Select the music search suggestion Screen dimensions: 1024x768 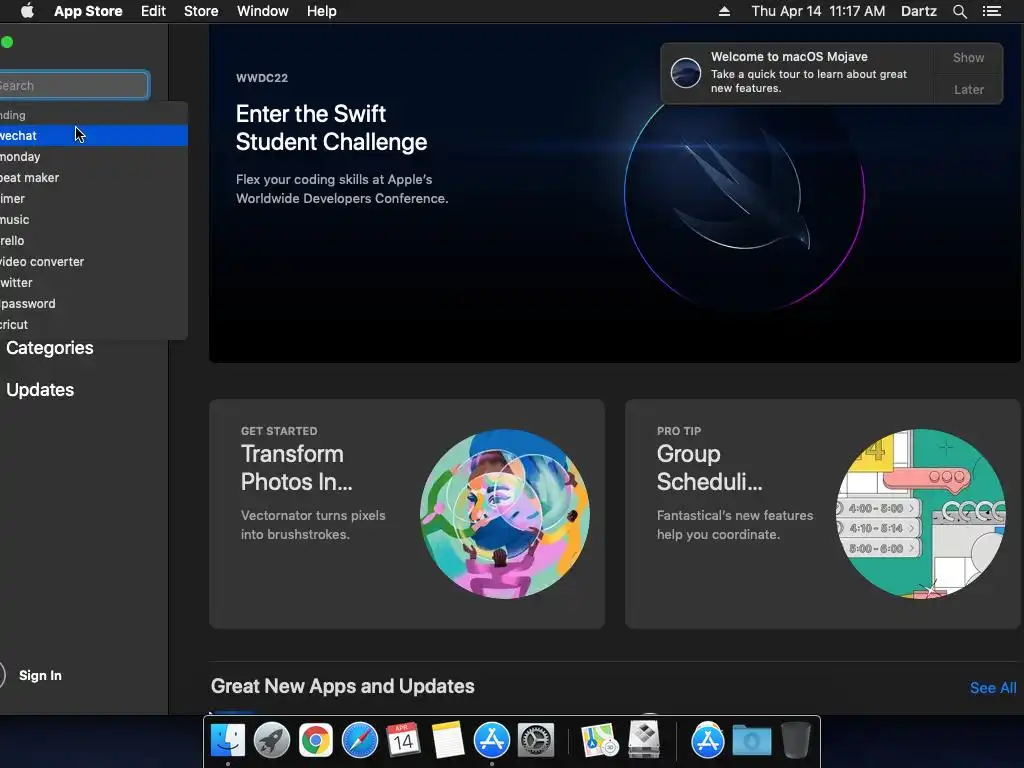click(x=93, y=219)
